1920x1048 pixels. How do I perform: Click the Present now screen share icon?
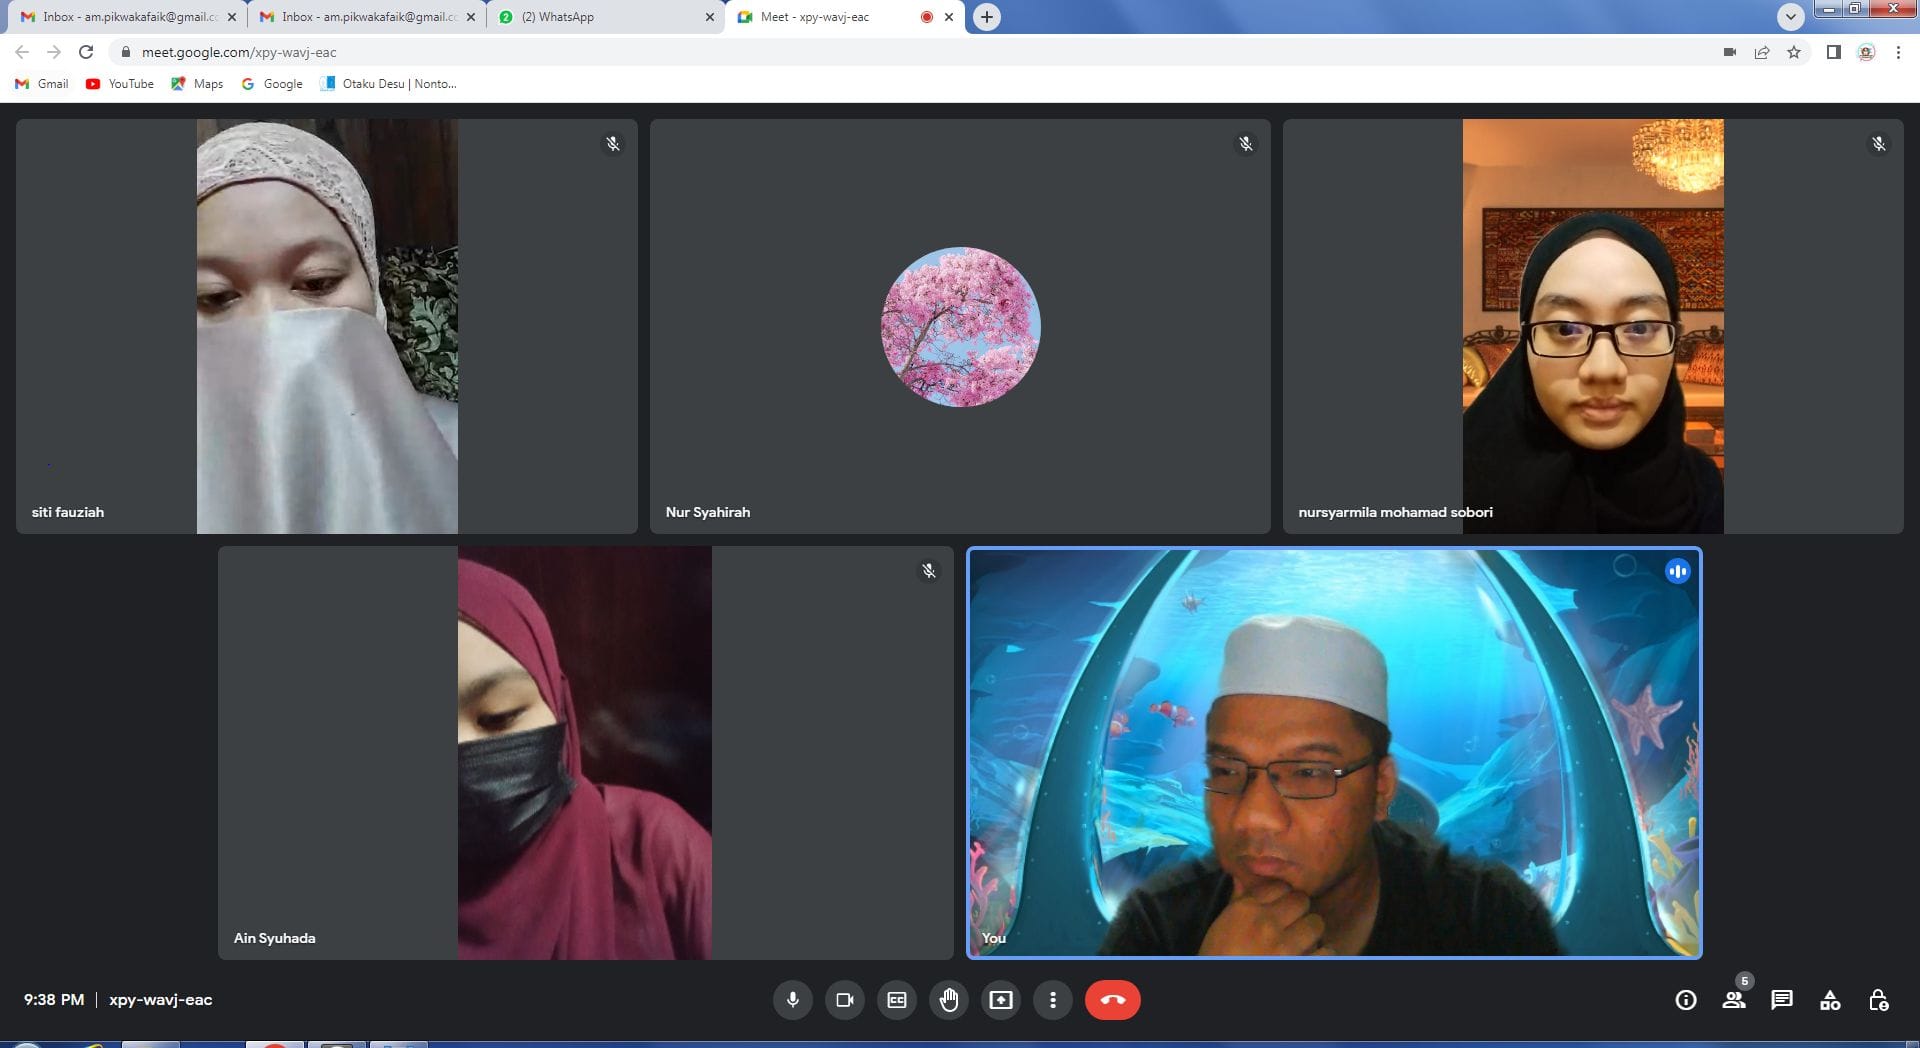(1001, 1000)
